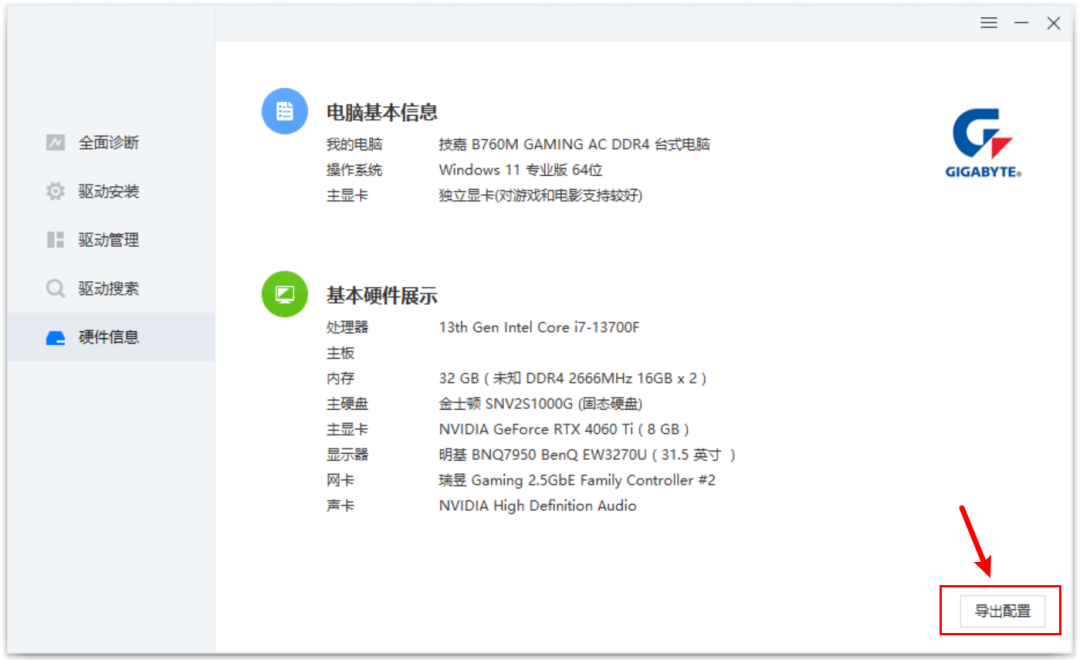
Task: Click the 明基 BNQ7950 BenQ EW3270U value
Action: 588,455
